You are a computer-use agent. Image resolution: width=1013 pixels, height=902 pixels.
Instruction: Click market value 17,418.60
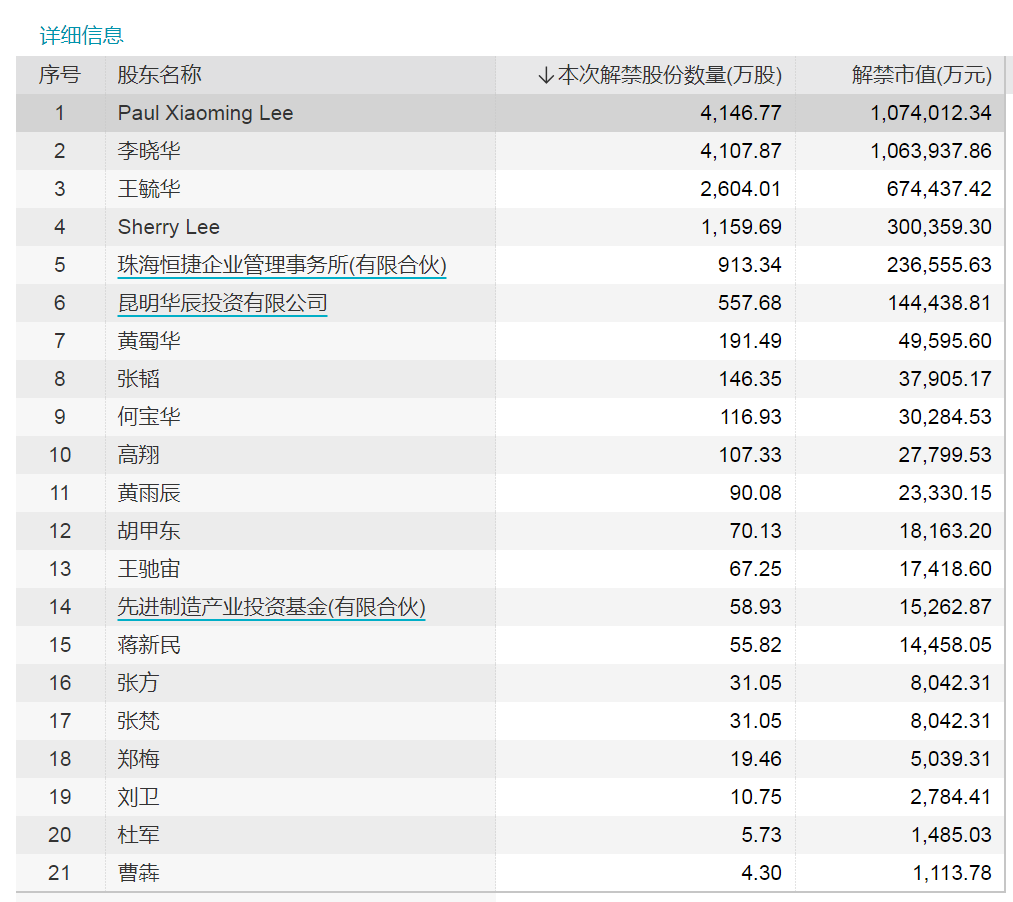(x=946, y=569)
